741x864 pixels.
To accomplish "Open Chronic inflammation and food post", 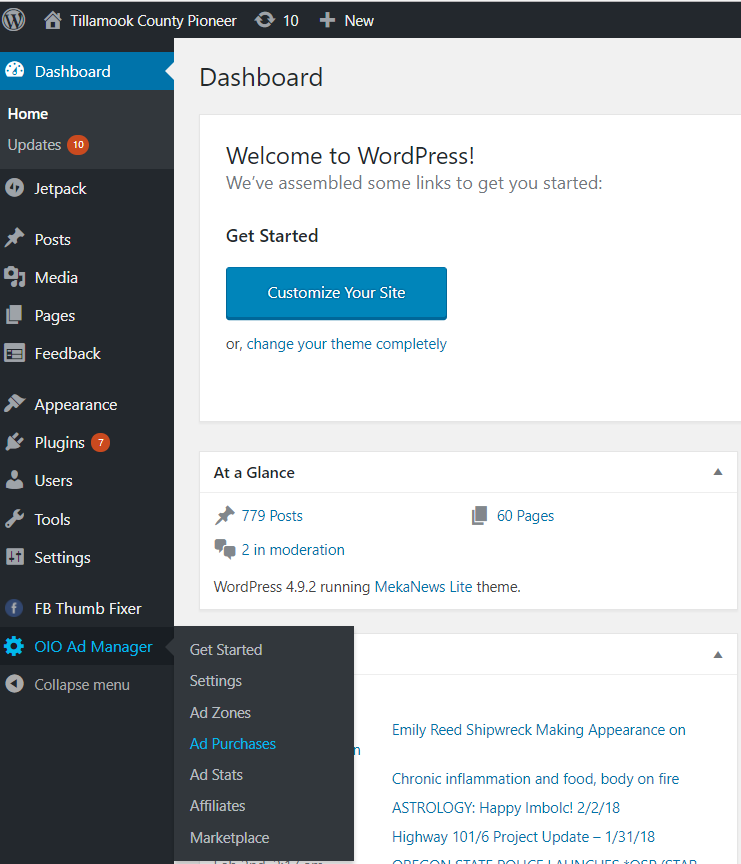I will click(x=536, y=779).
